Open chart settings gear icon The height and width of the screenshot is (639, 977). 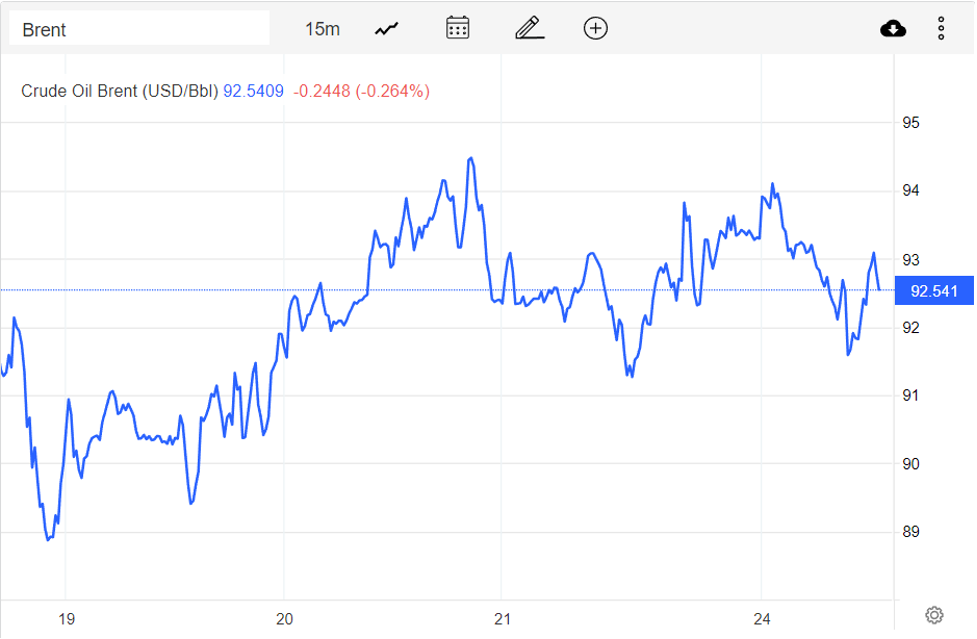pyautogui.click(x=934, y=614)
